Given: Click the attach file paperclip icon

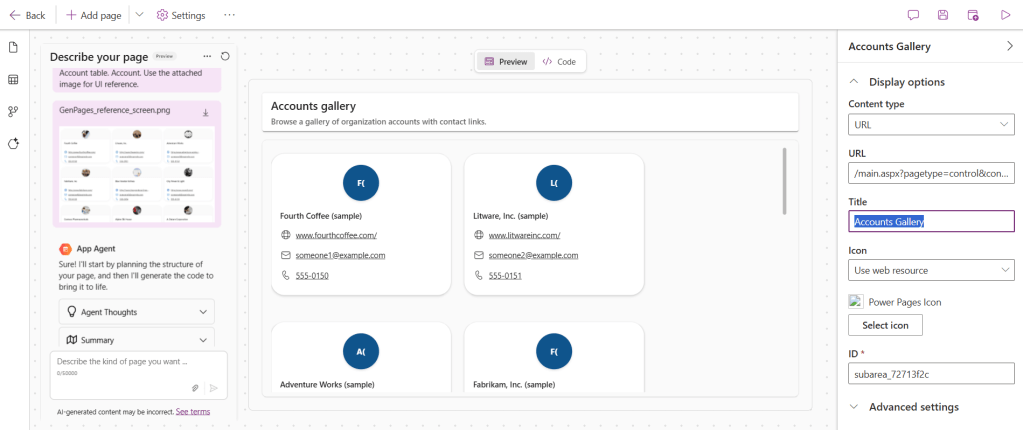Looking at the screenshot, I should pyautogui.click(x=196, y=387).
